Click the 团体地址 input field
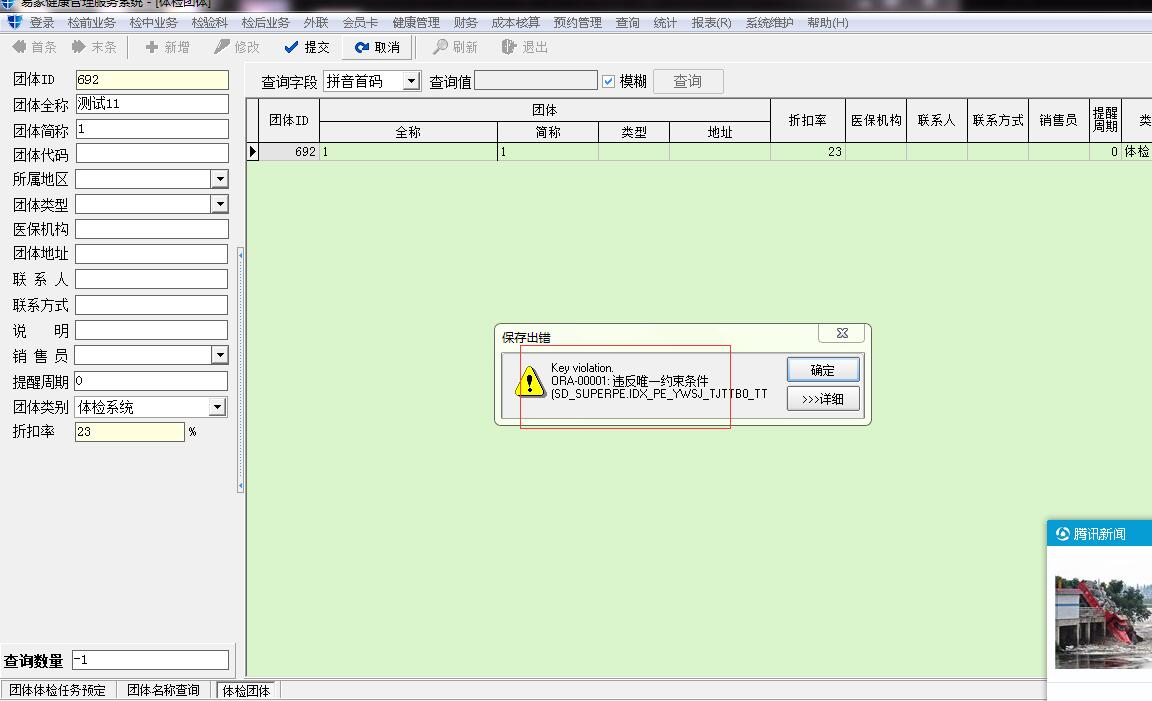Viewport: 1152px width, 701px height. click(151, 254)
